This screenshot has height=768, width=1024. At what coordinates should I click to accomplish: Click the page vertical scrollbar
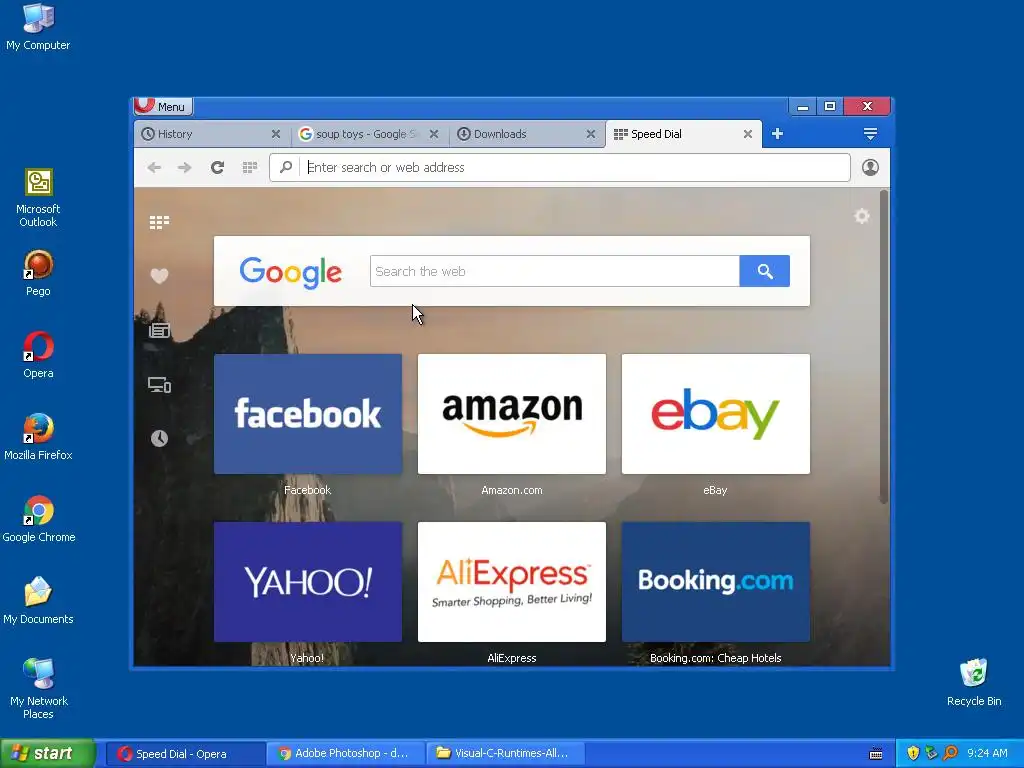(884, 347)
